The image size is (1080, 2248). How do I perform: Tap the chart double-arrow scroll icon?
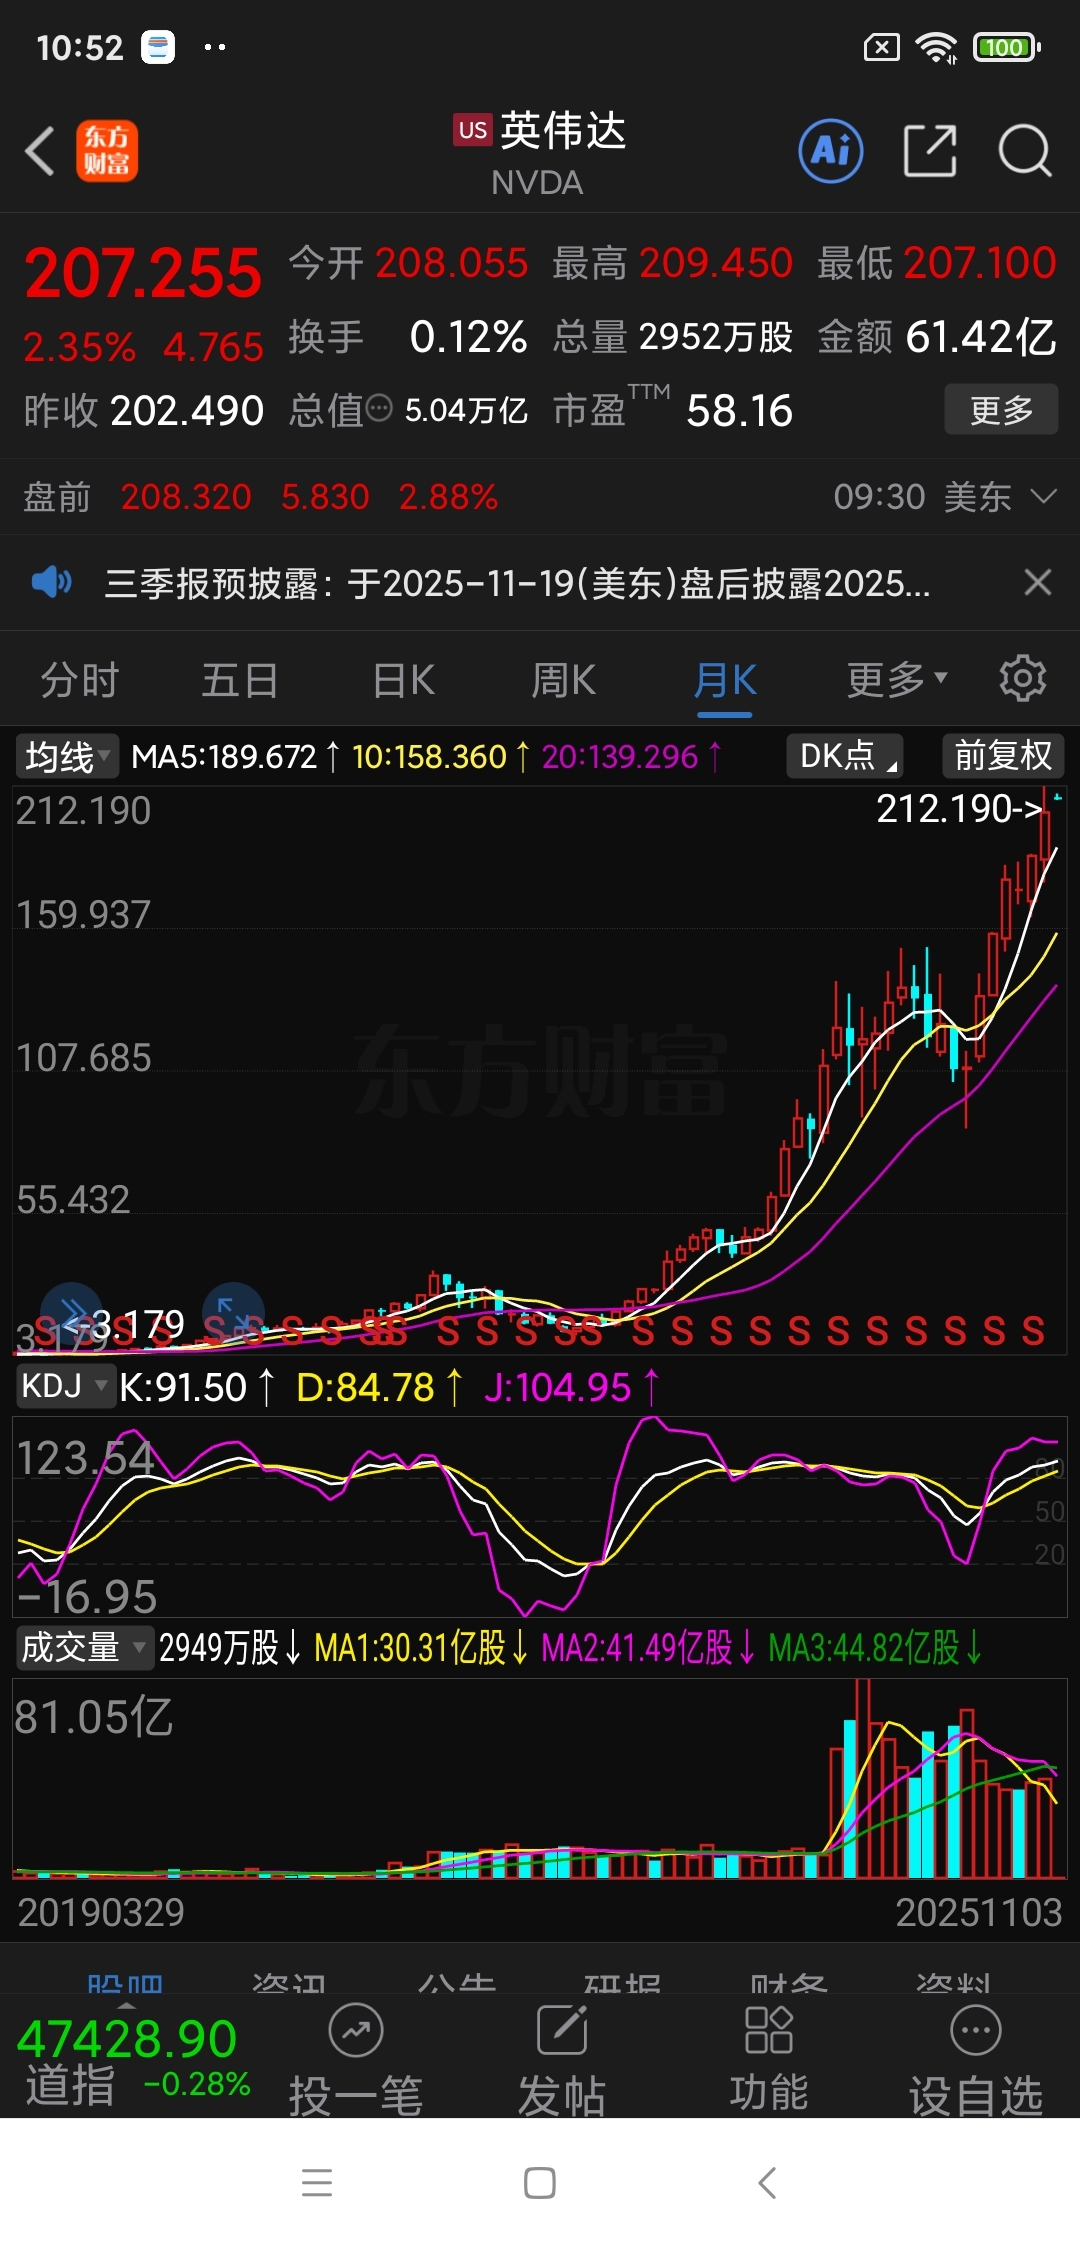(x=71, y=1313)
